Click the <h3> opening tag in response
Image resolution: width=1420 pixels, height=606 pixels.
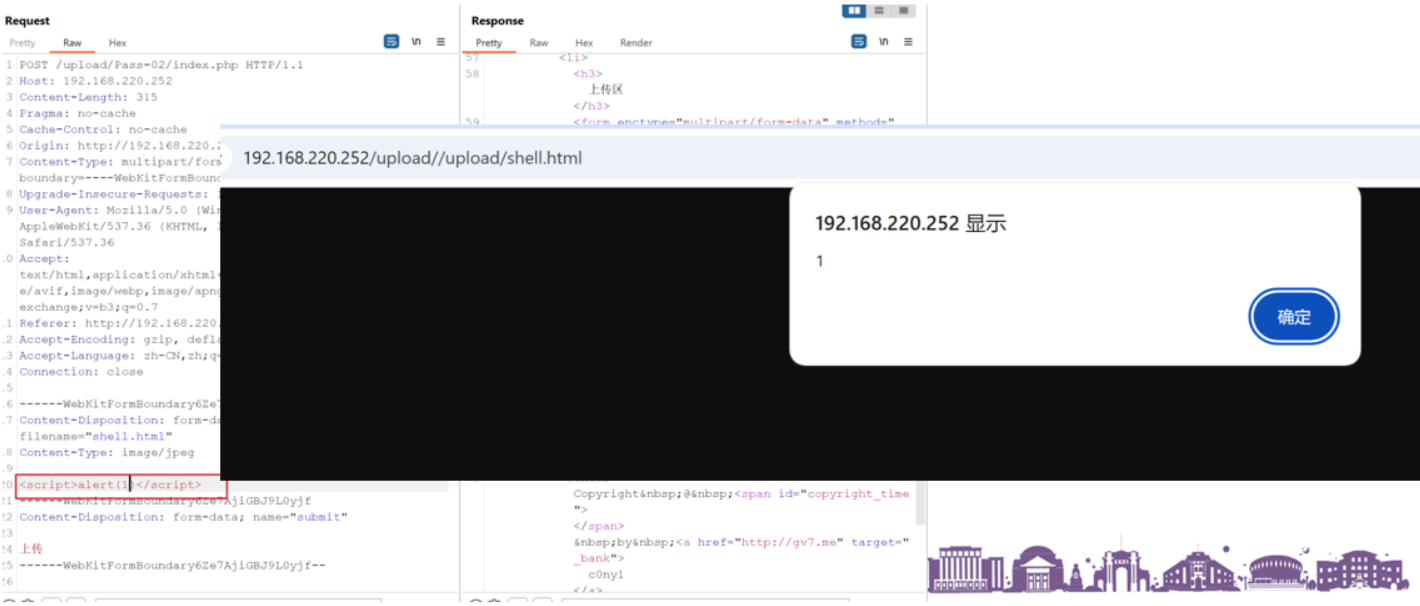pyautogui.click(x=588, y=73)
